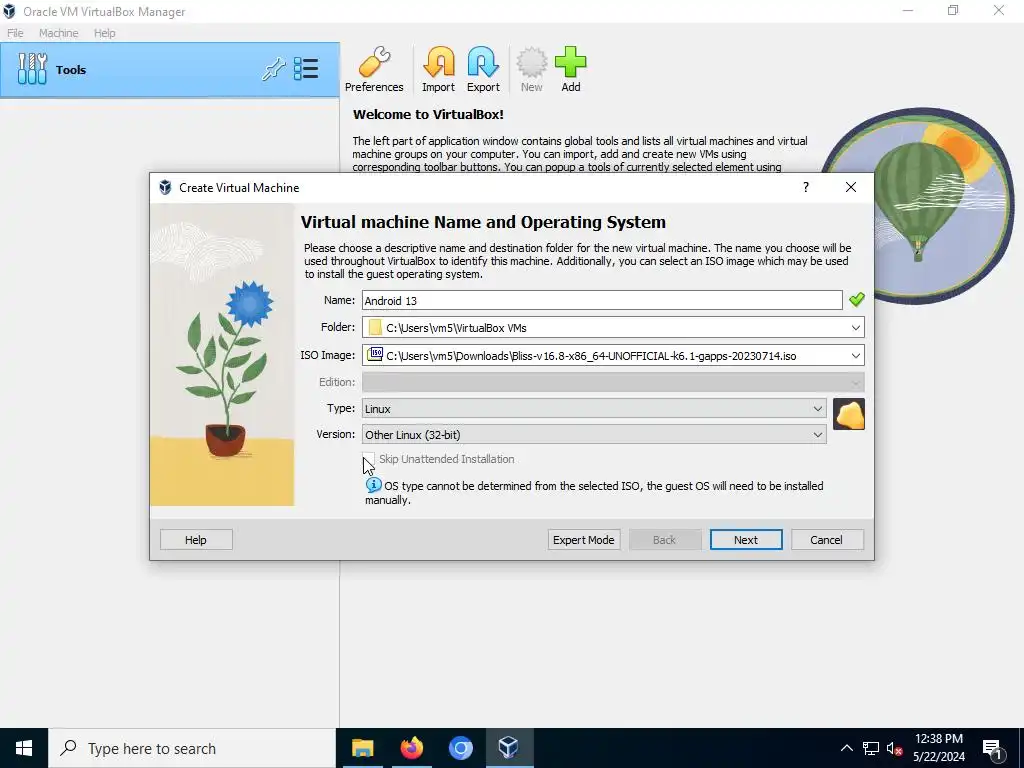Image resolution: width=1024 pixels, height=768 pixels.
Task: Click the VirtualBox taskbar icon
Action: pos(509,748)
